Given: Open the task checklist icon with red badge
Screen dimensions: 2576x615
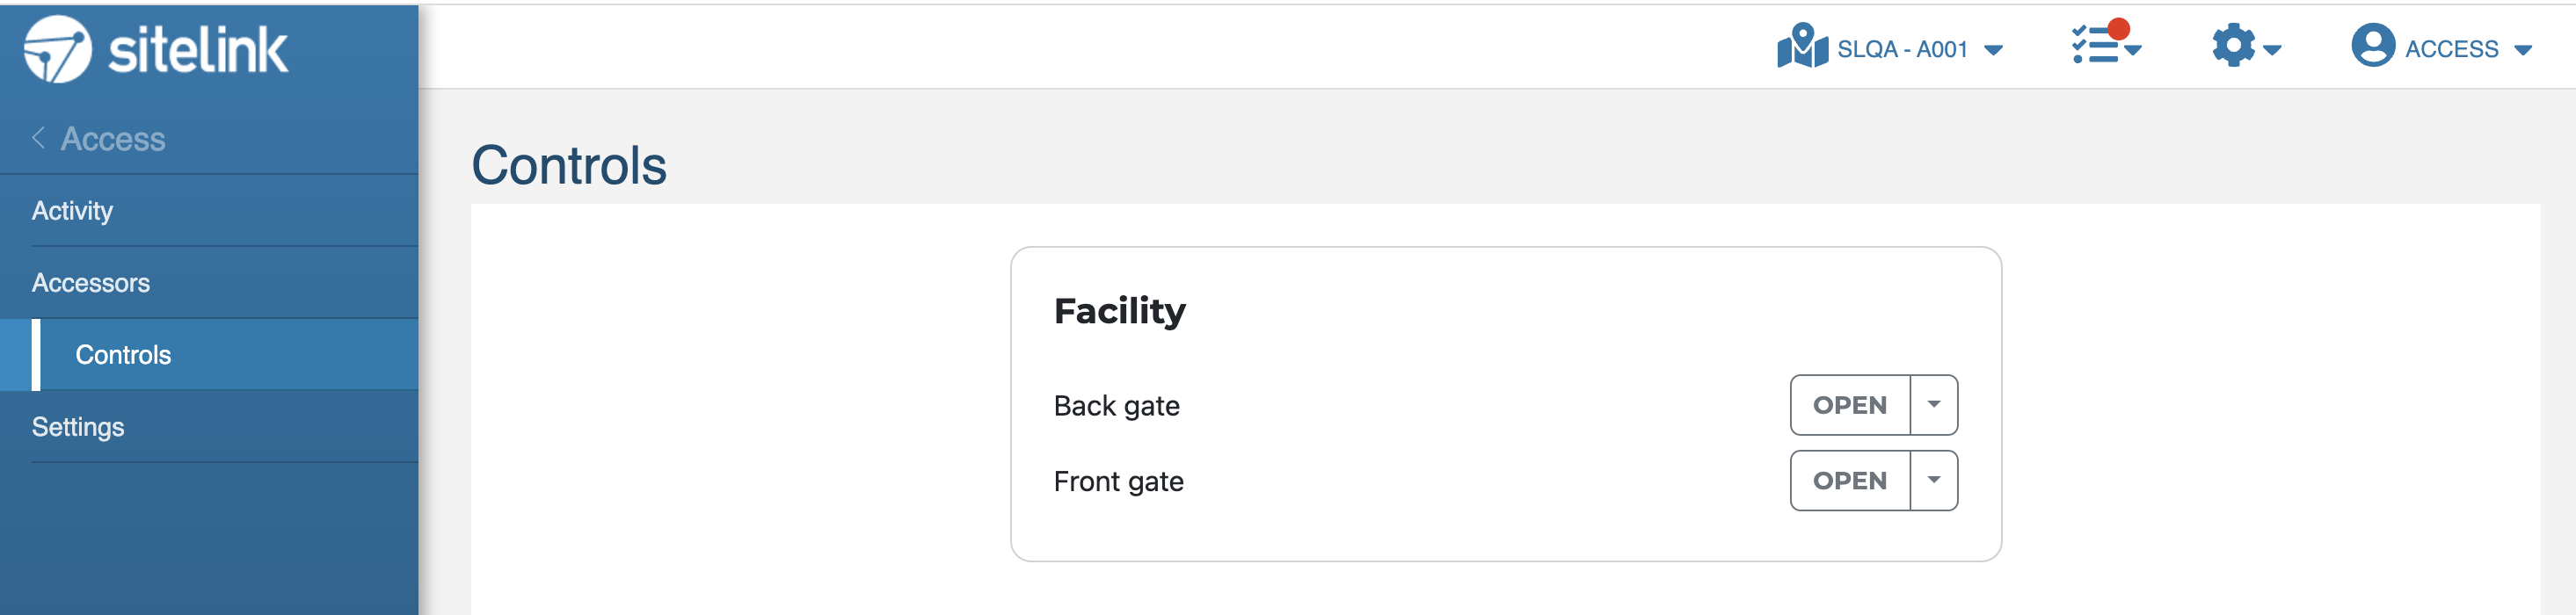Looking at the screenshot, I should click(2096, 46).
